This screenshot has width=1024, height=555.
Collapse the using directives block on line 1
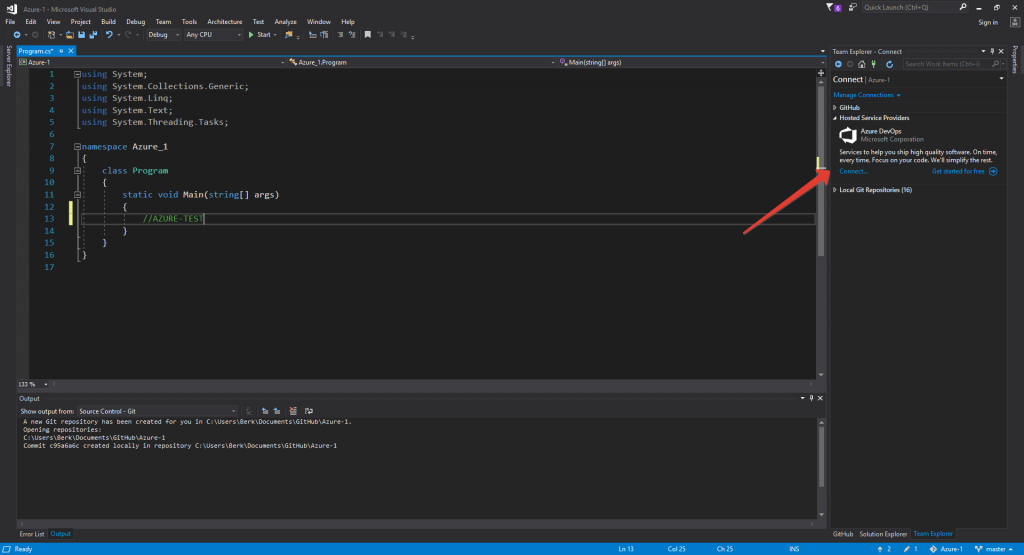click(77, 74)
